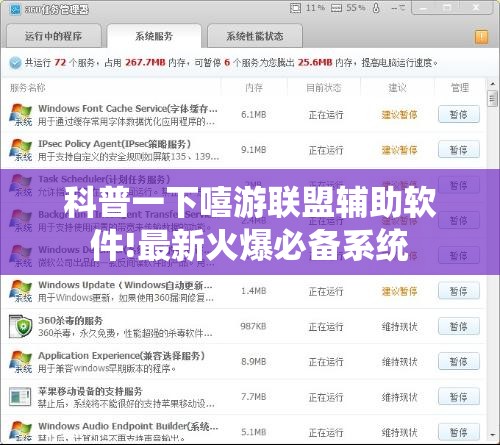The image size is (500, 445).
Task: Click 维持现状 for 360杀毒的服务
Action: pyautogui.click(x=399, y=327)
